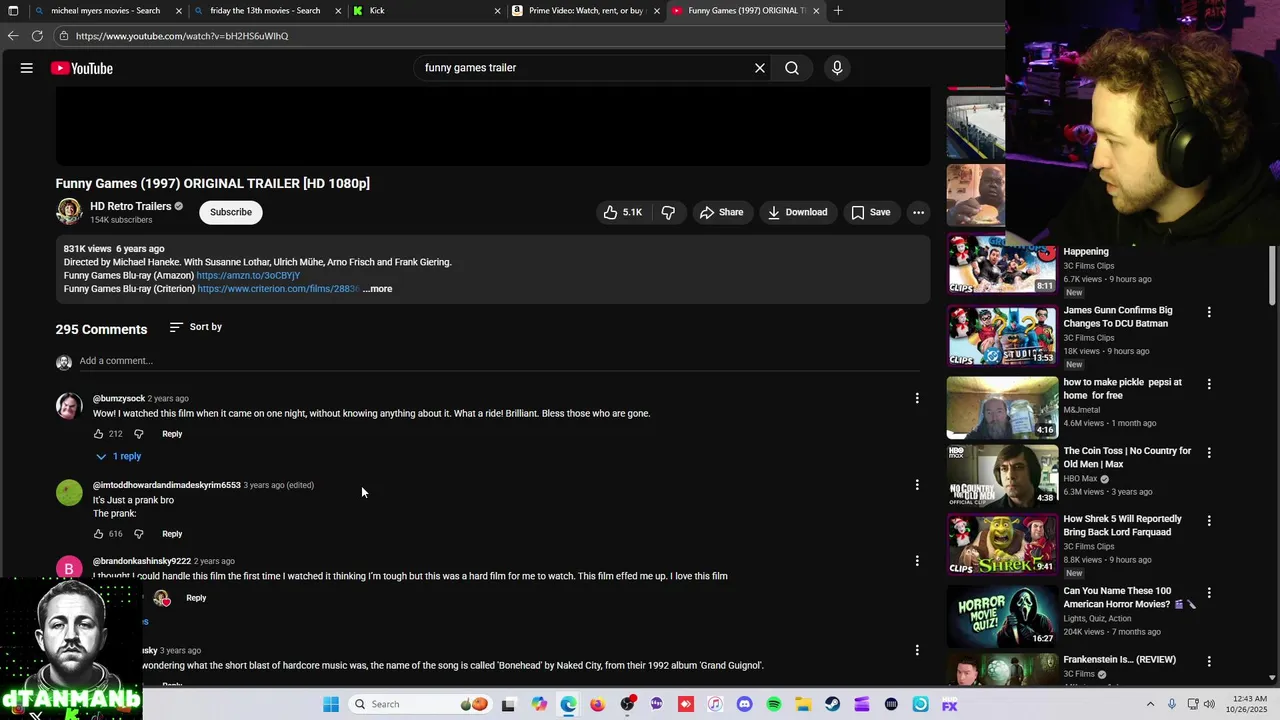The image size is (1280, 720).
Task: Open the Shrek 5 Lord Farquaad video title
Action: pos(1122,525)
